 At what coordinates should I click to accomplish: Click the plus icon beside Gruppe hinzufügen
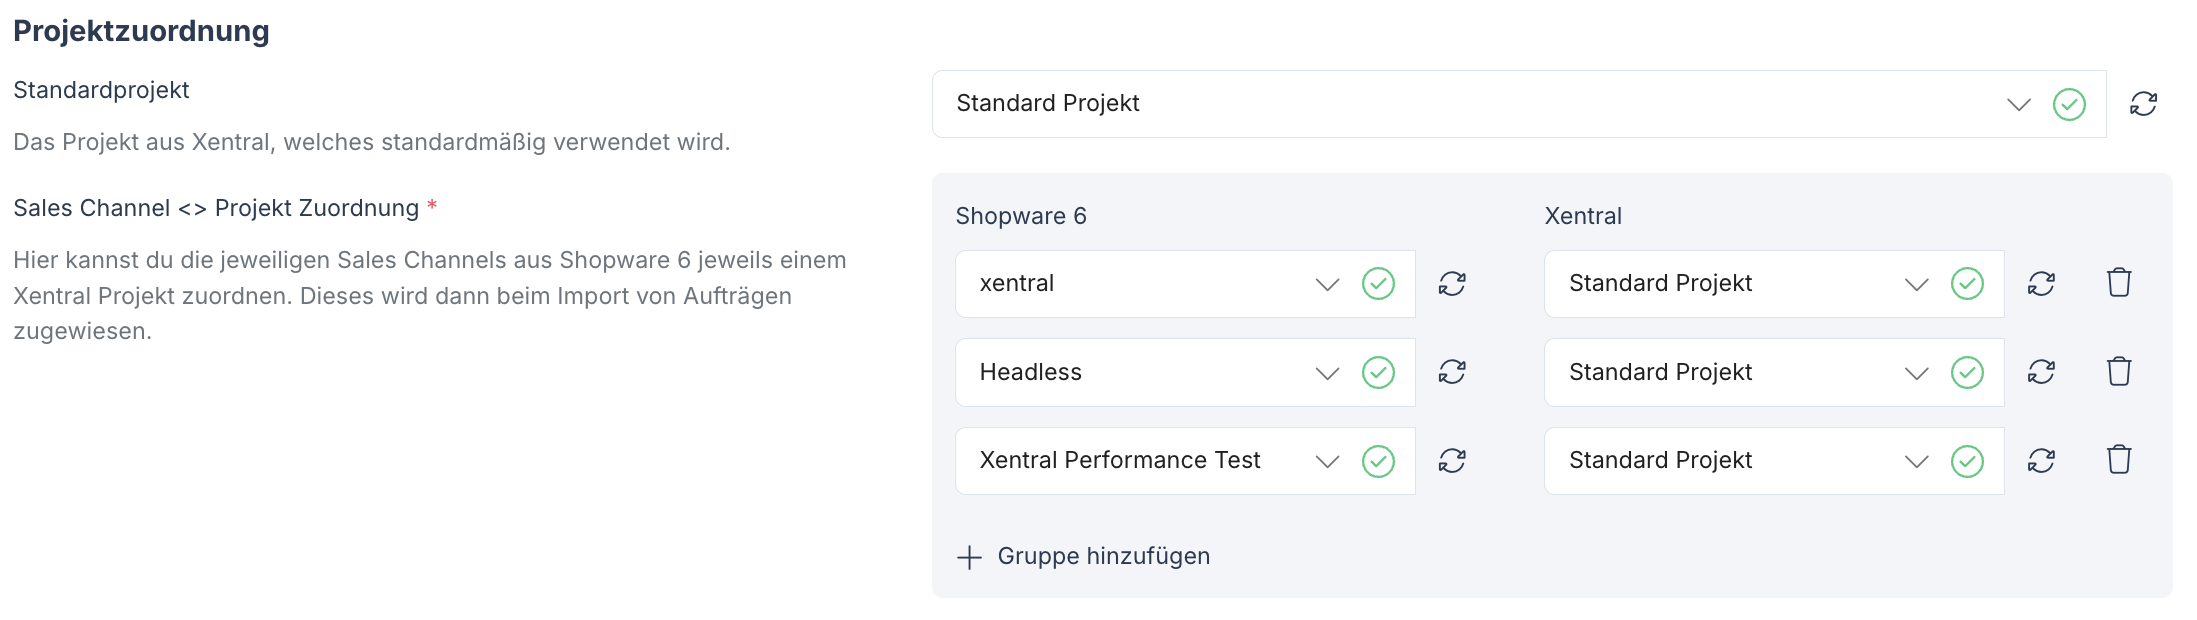[x=969, y=557]
